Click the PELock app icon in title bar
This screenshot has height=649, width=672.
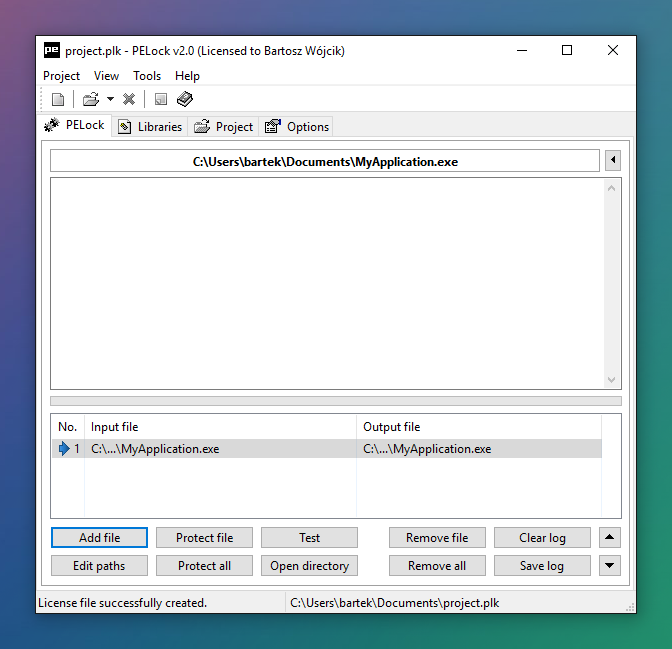pos(52,50)
